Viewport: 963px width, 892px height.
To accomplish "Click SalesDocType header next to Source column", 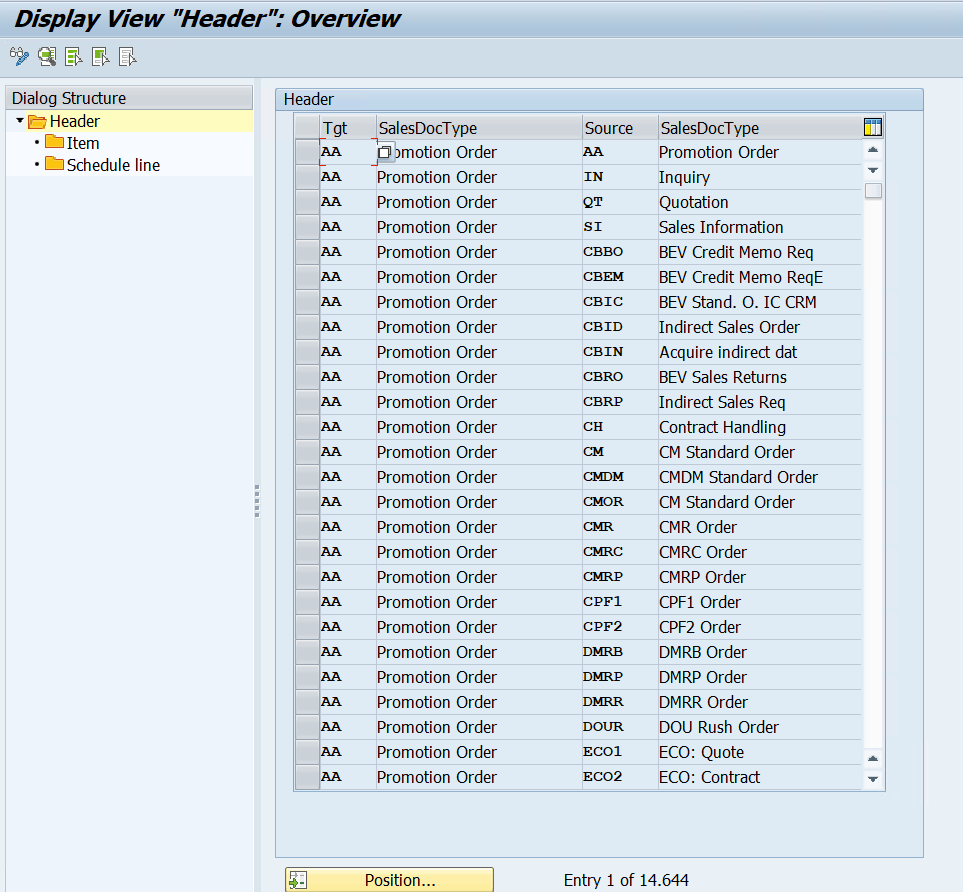I will (759, 128).
